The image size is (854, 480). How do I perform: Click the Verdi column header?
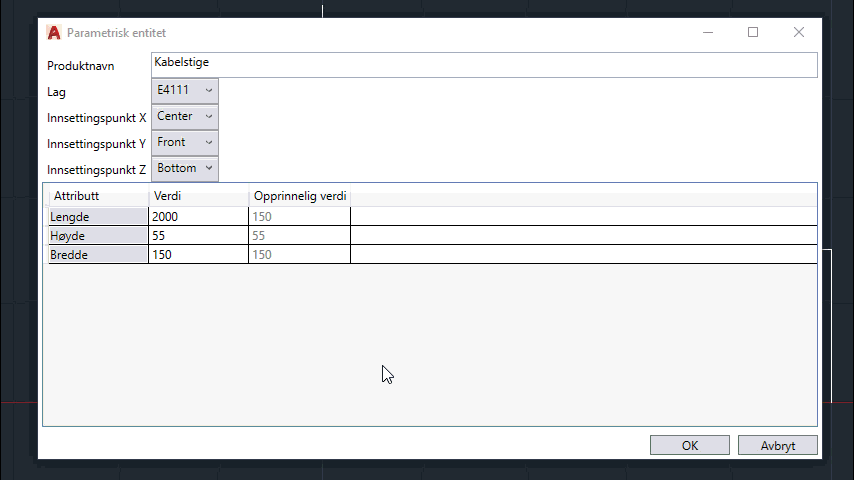coord(198,196)
